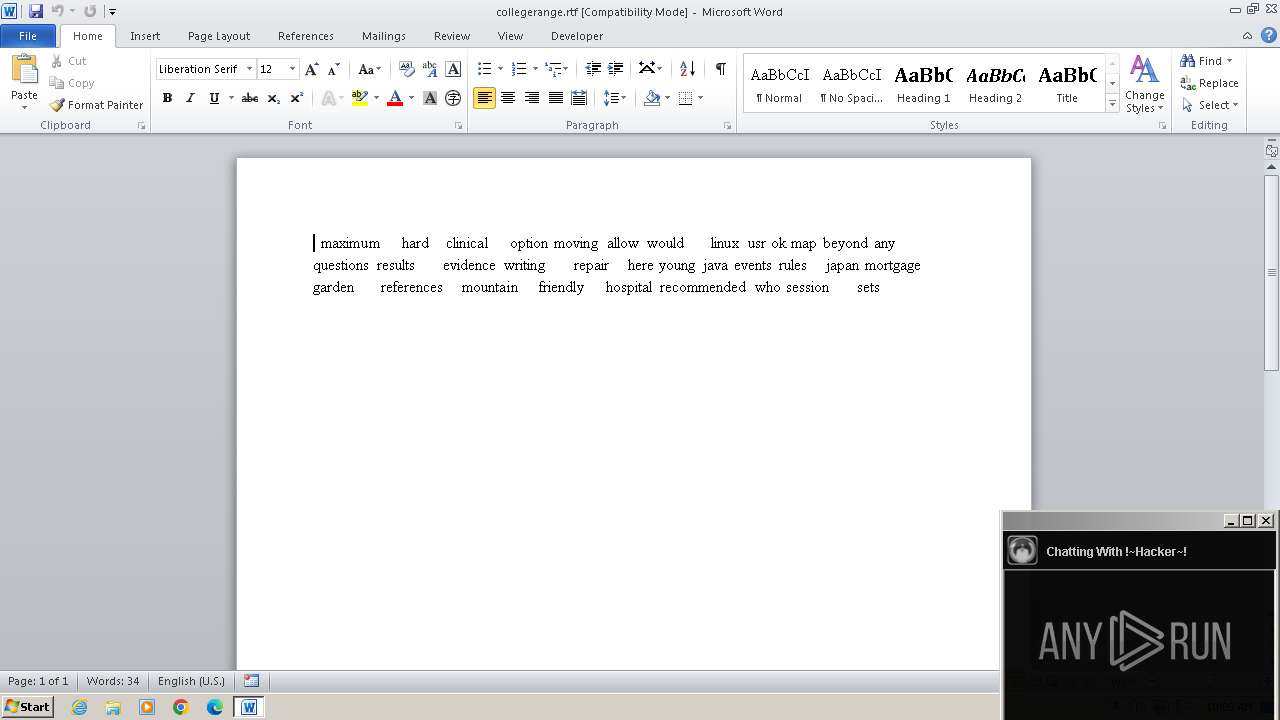Toggle Justify alignment
Image resolution: width=1280 pixels, height=720 pixels.
point(555,98)
